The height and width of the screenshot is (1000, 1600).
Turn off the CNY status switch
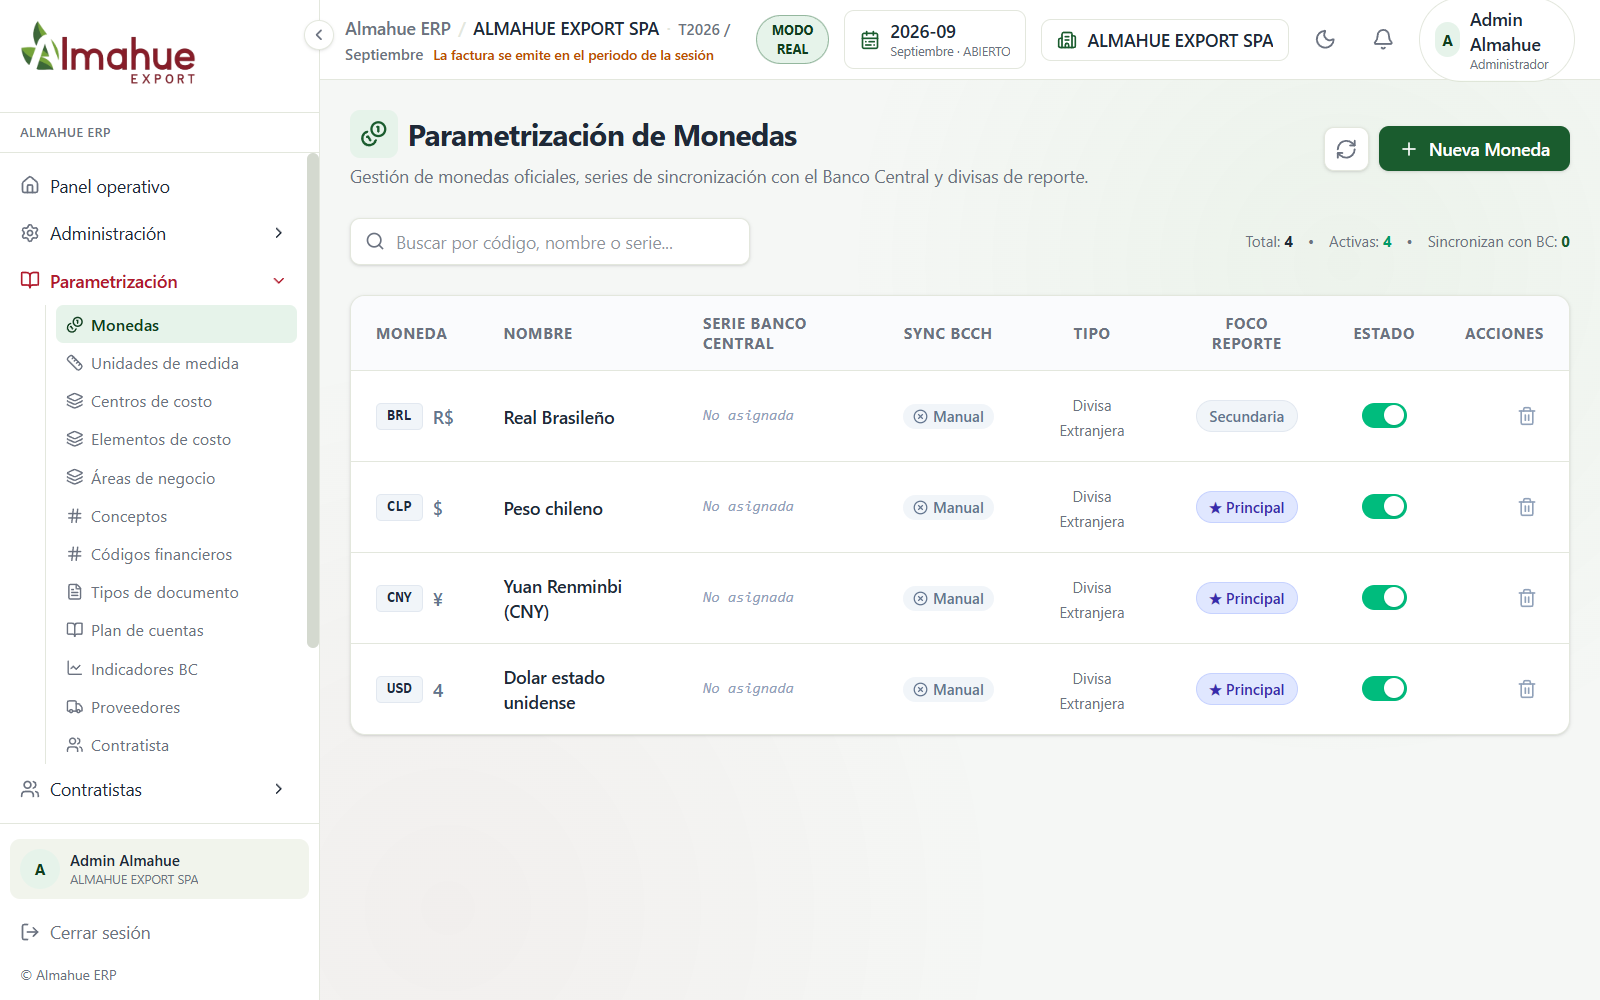(x=1384, y=597)
